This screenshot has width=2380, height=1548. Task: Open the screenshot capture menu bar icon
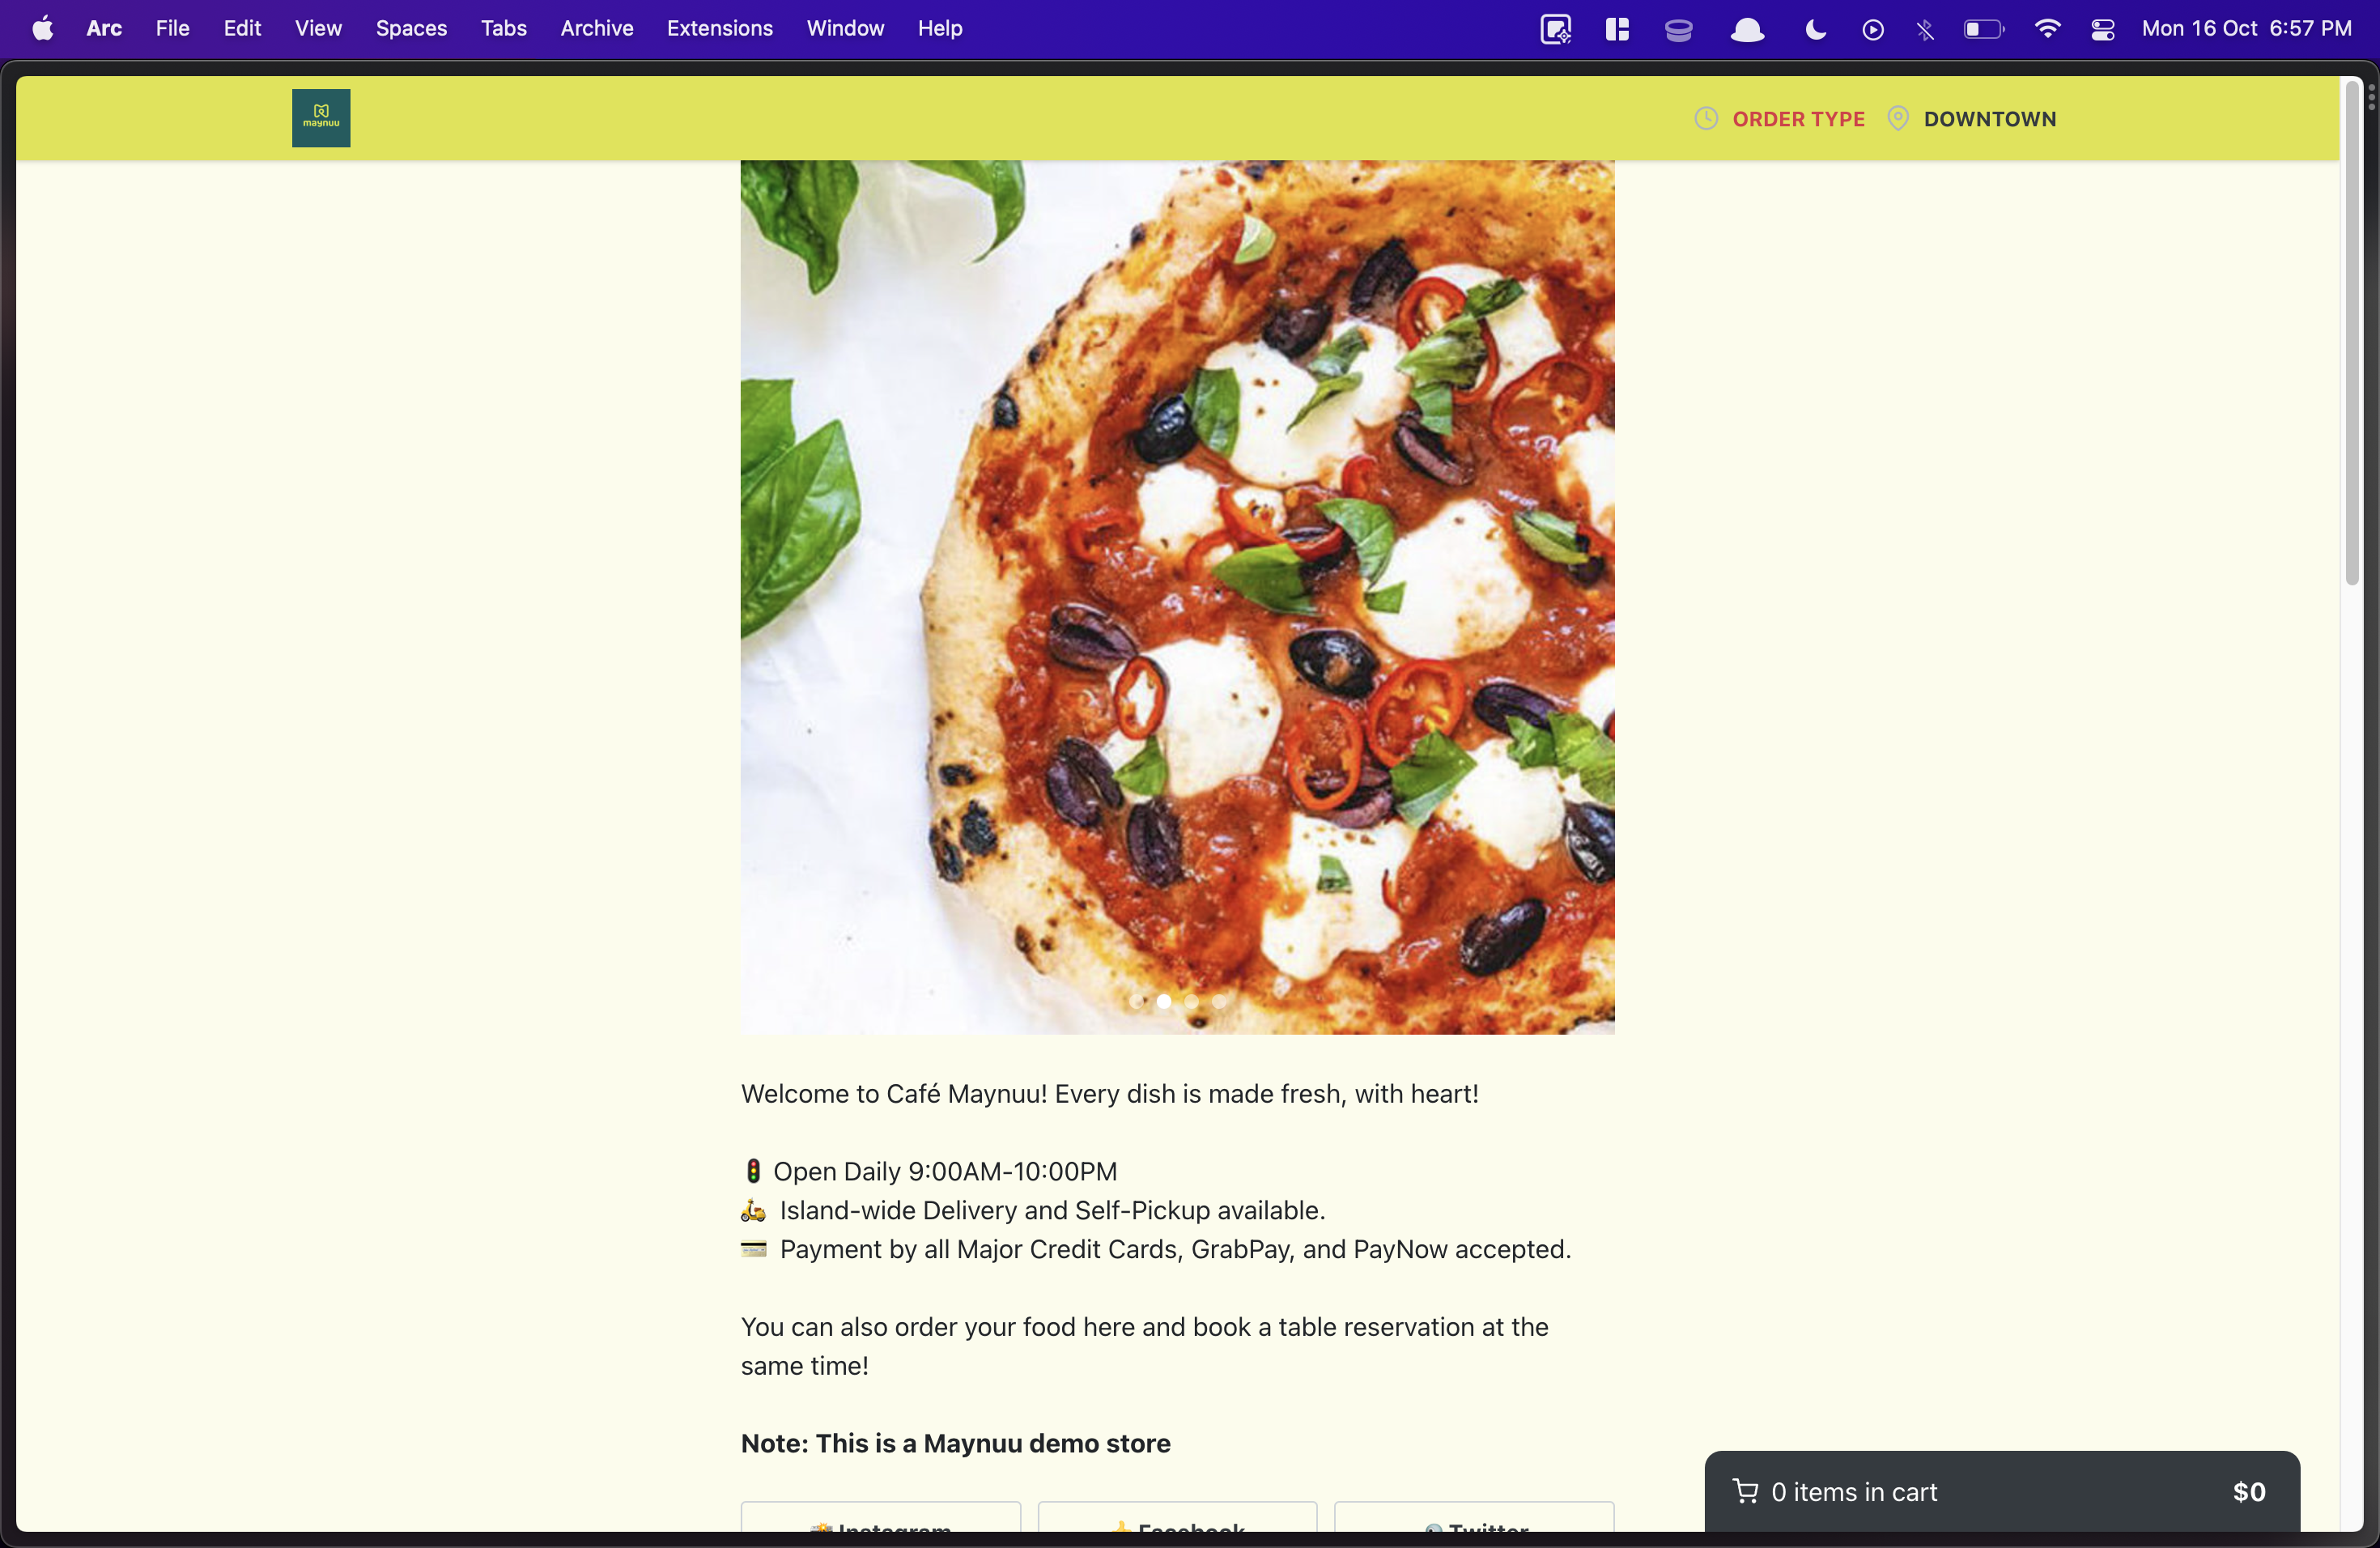point(1556,29)
